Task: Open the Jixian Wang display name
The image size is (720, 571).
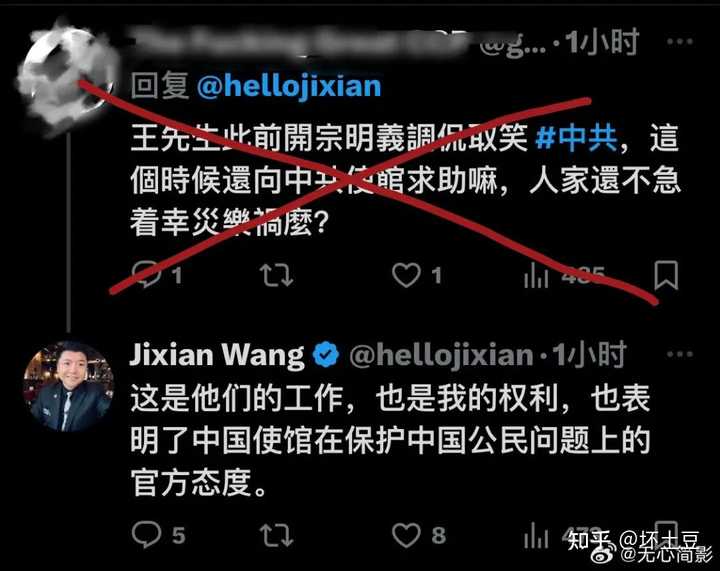Action: point(217,355)
